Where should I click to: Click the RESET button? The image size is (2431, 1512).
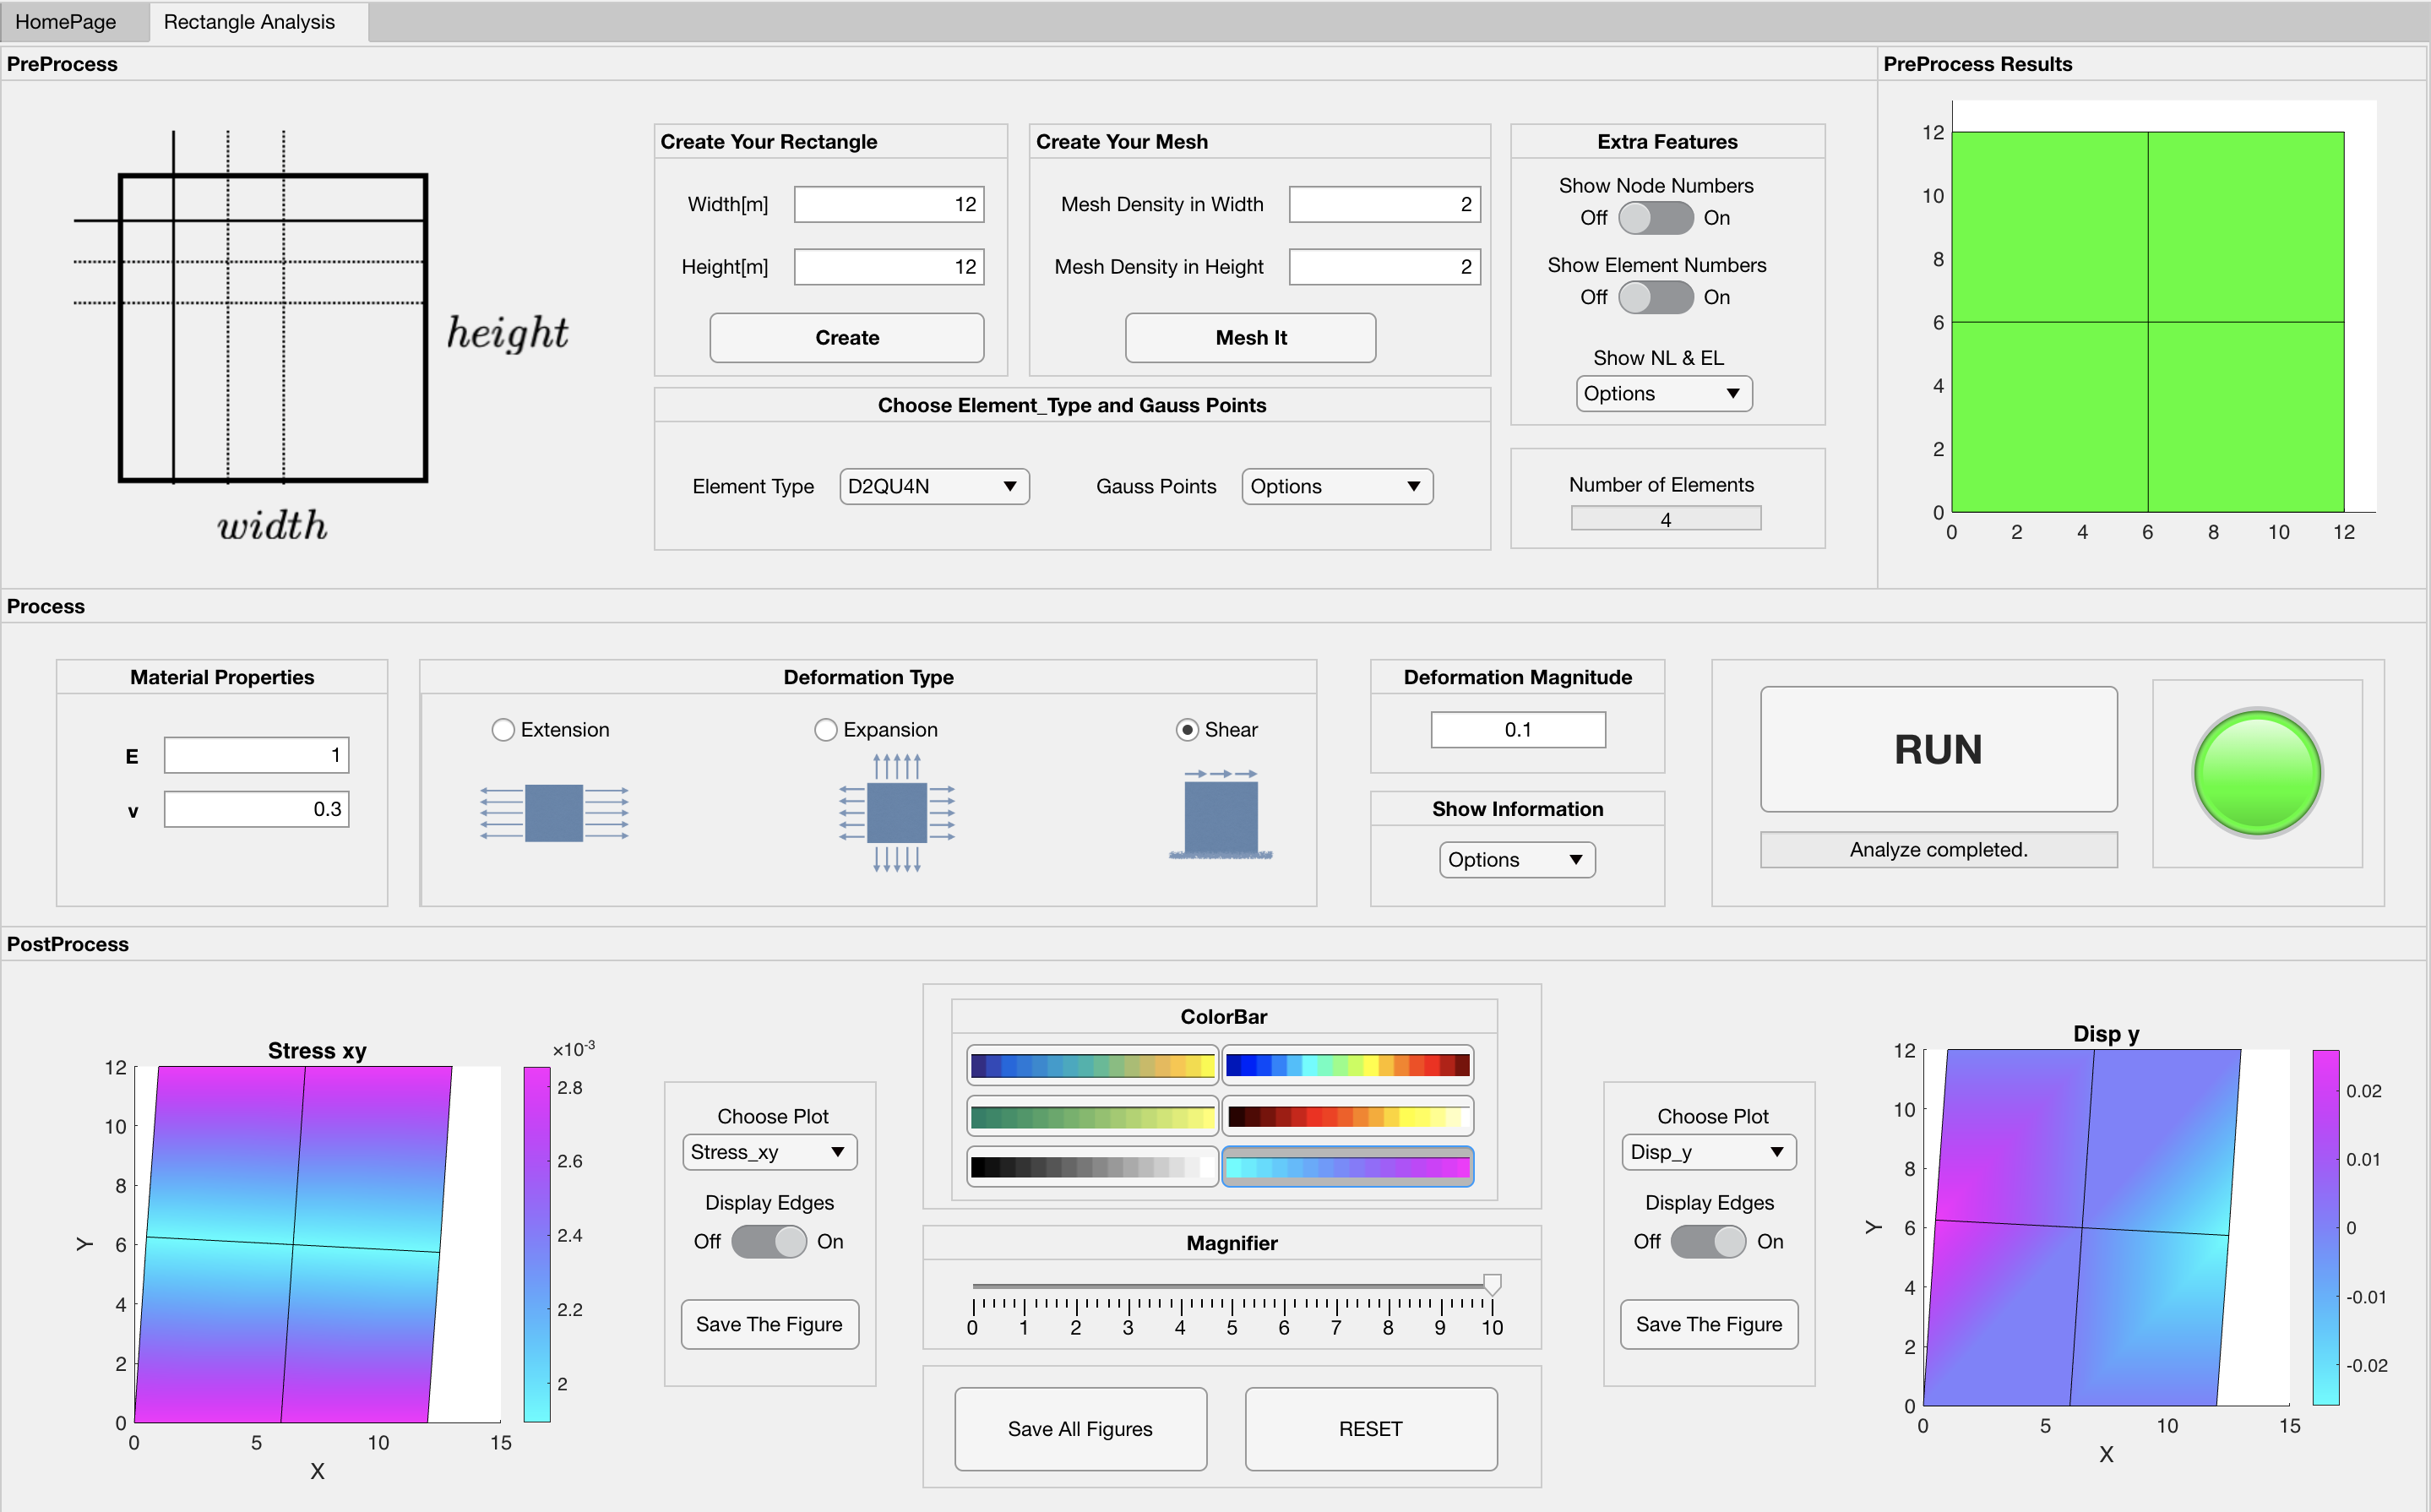(x=1371, y=1429)
